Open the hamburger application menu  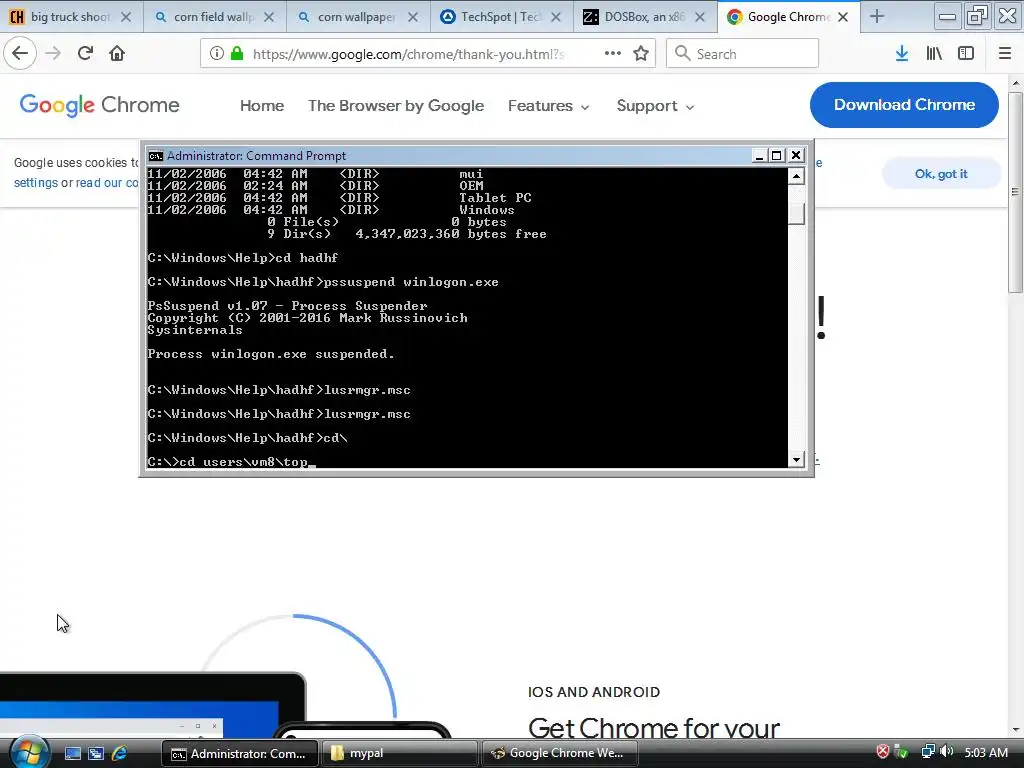1005,54
